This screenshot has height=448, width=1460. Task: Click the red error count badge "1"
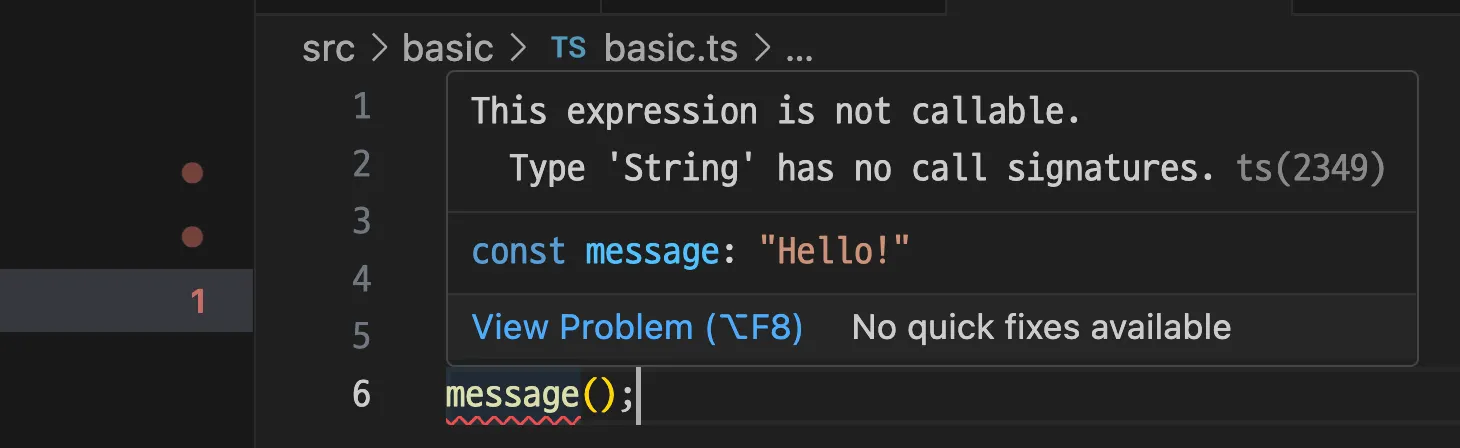(x=198, y=301)
